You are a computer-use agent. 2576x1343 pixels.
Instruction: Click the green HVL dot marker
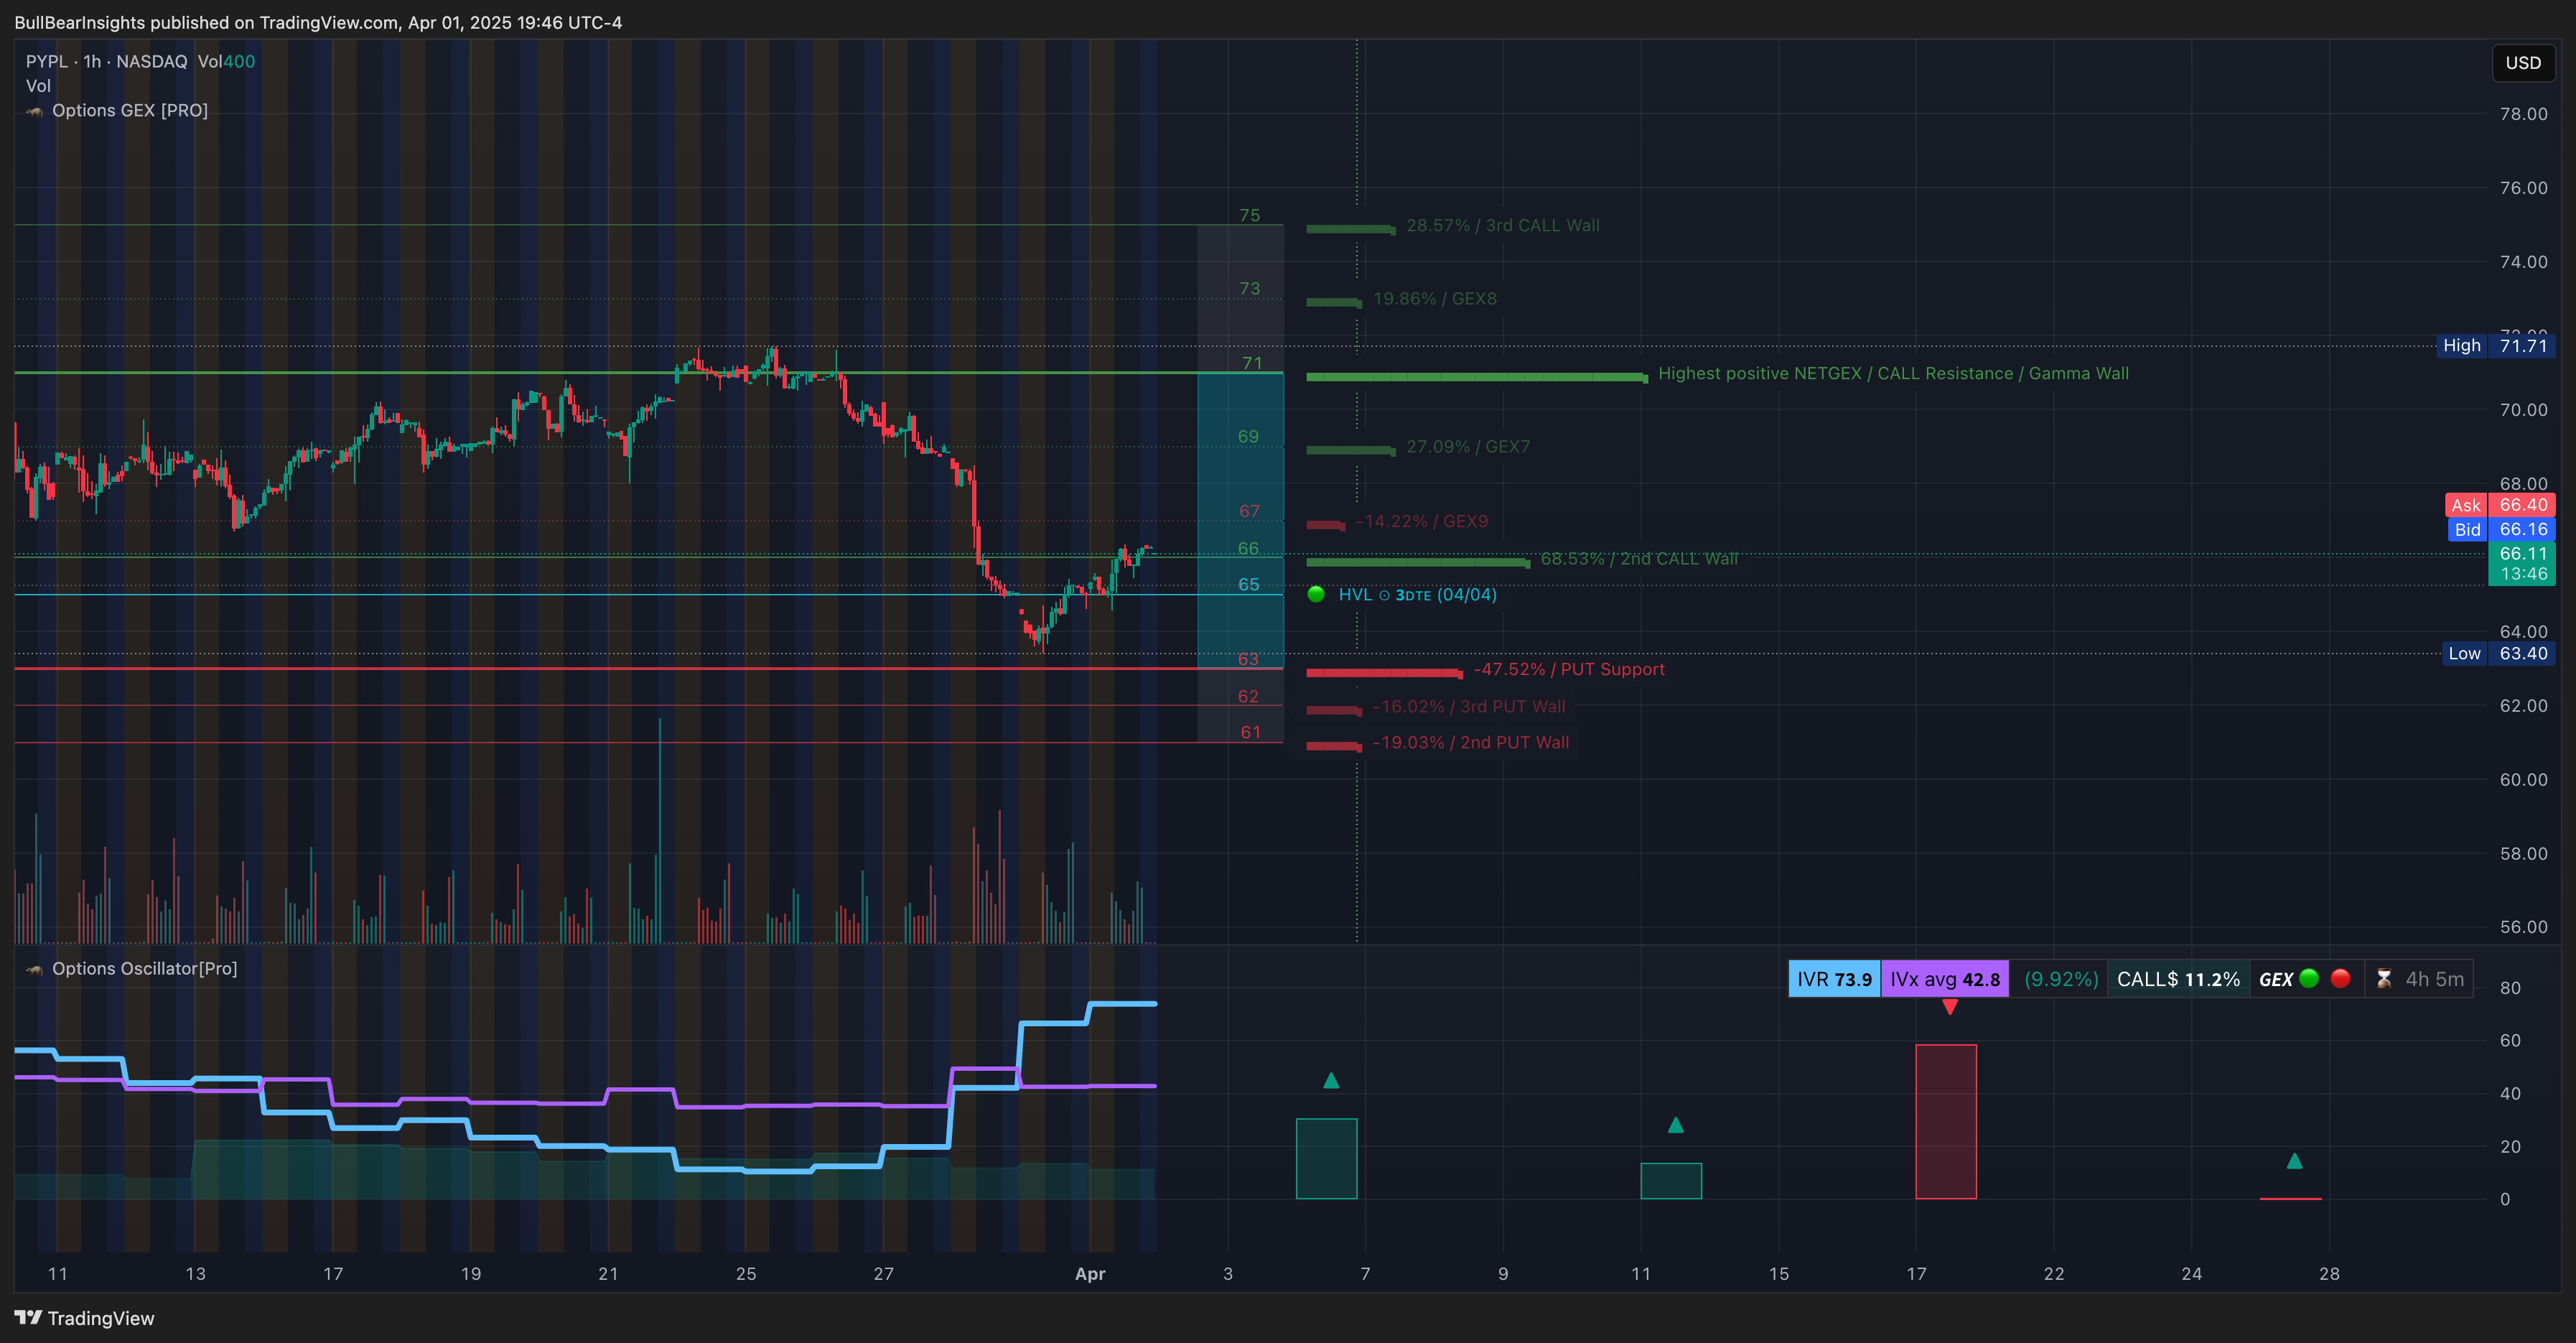coord(1316,595)
